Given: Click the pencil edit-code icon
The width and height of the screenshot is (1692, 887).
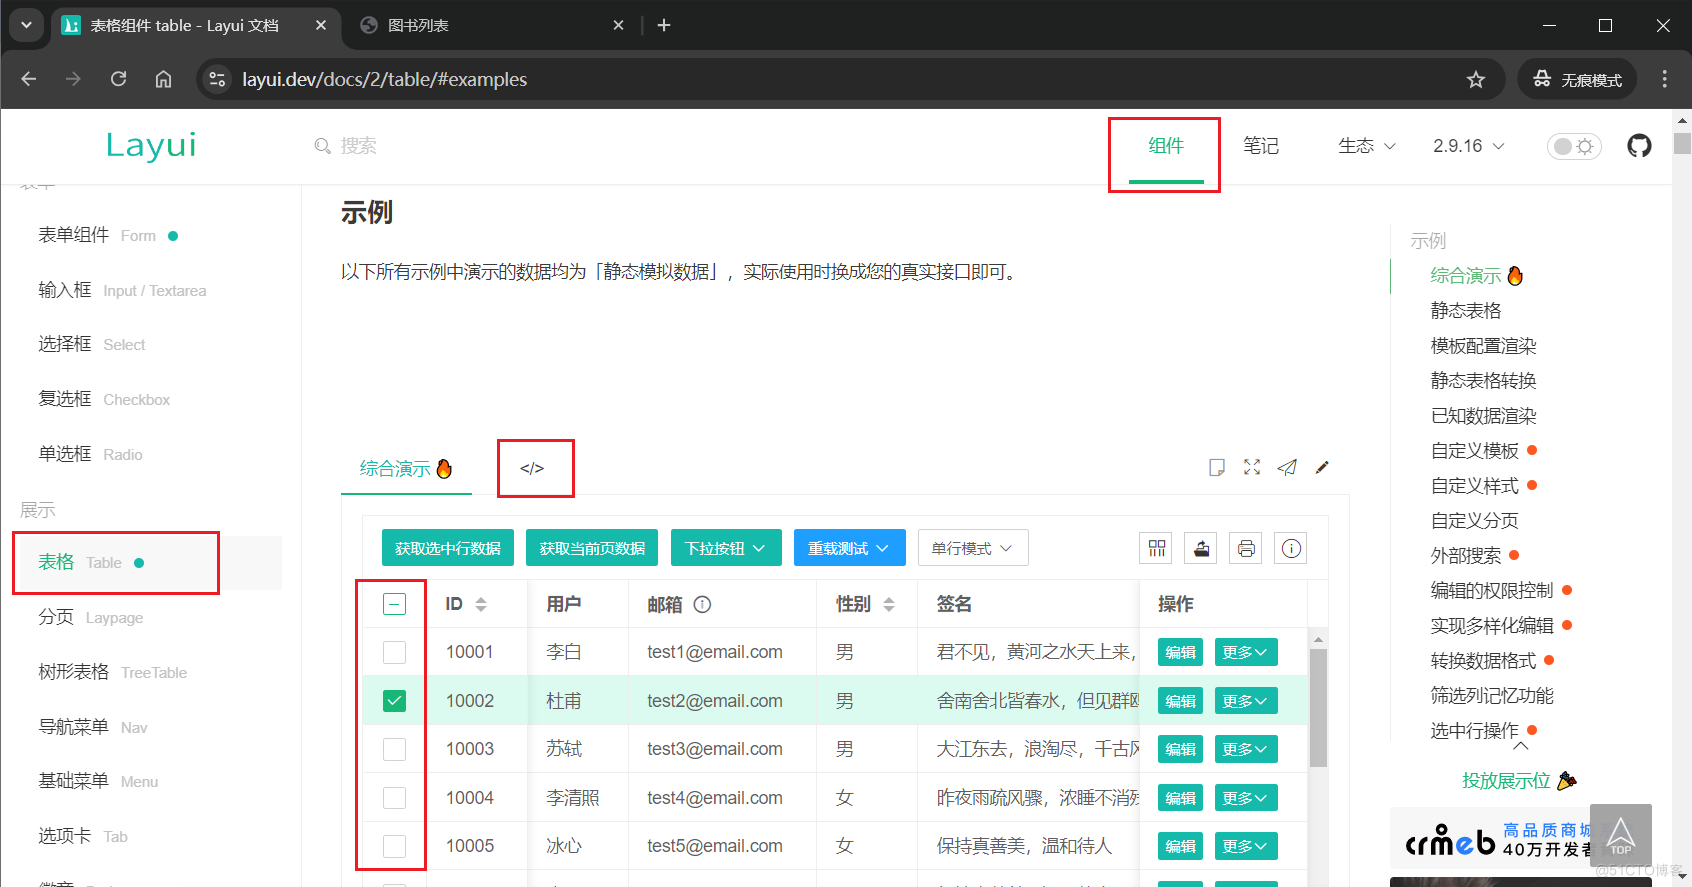Looking at the screenshot, I should click(x=1322, y=467).
